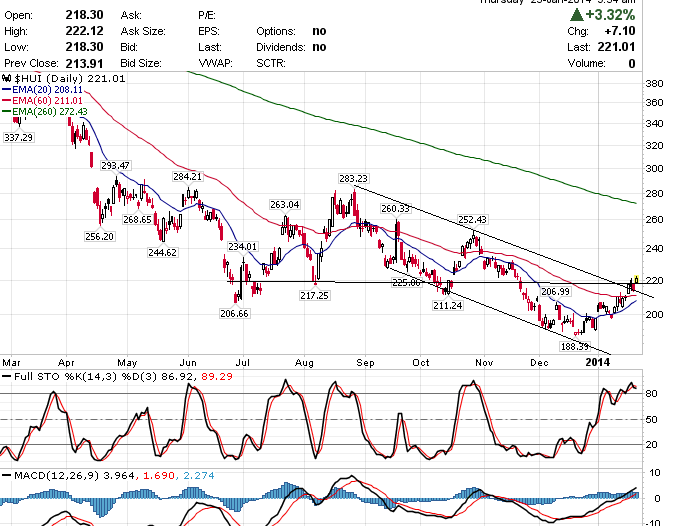Click the Chg value +7.10
676x526 pixels.
(x=620, y=31)
